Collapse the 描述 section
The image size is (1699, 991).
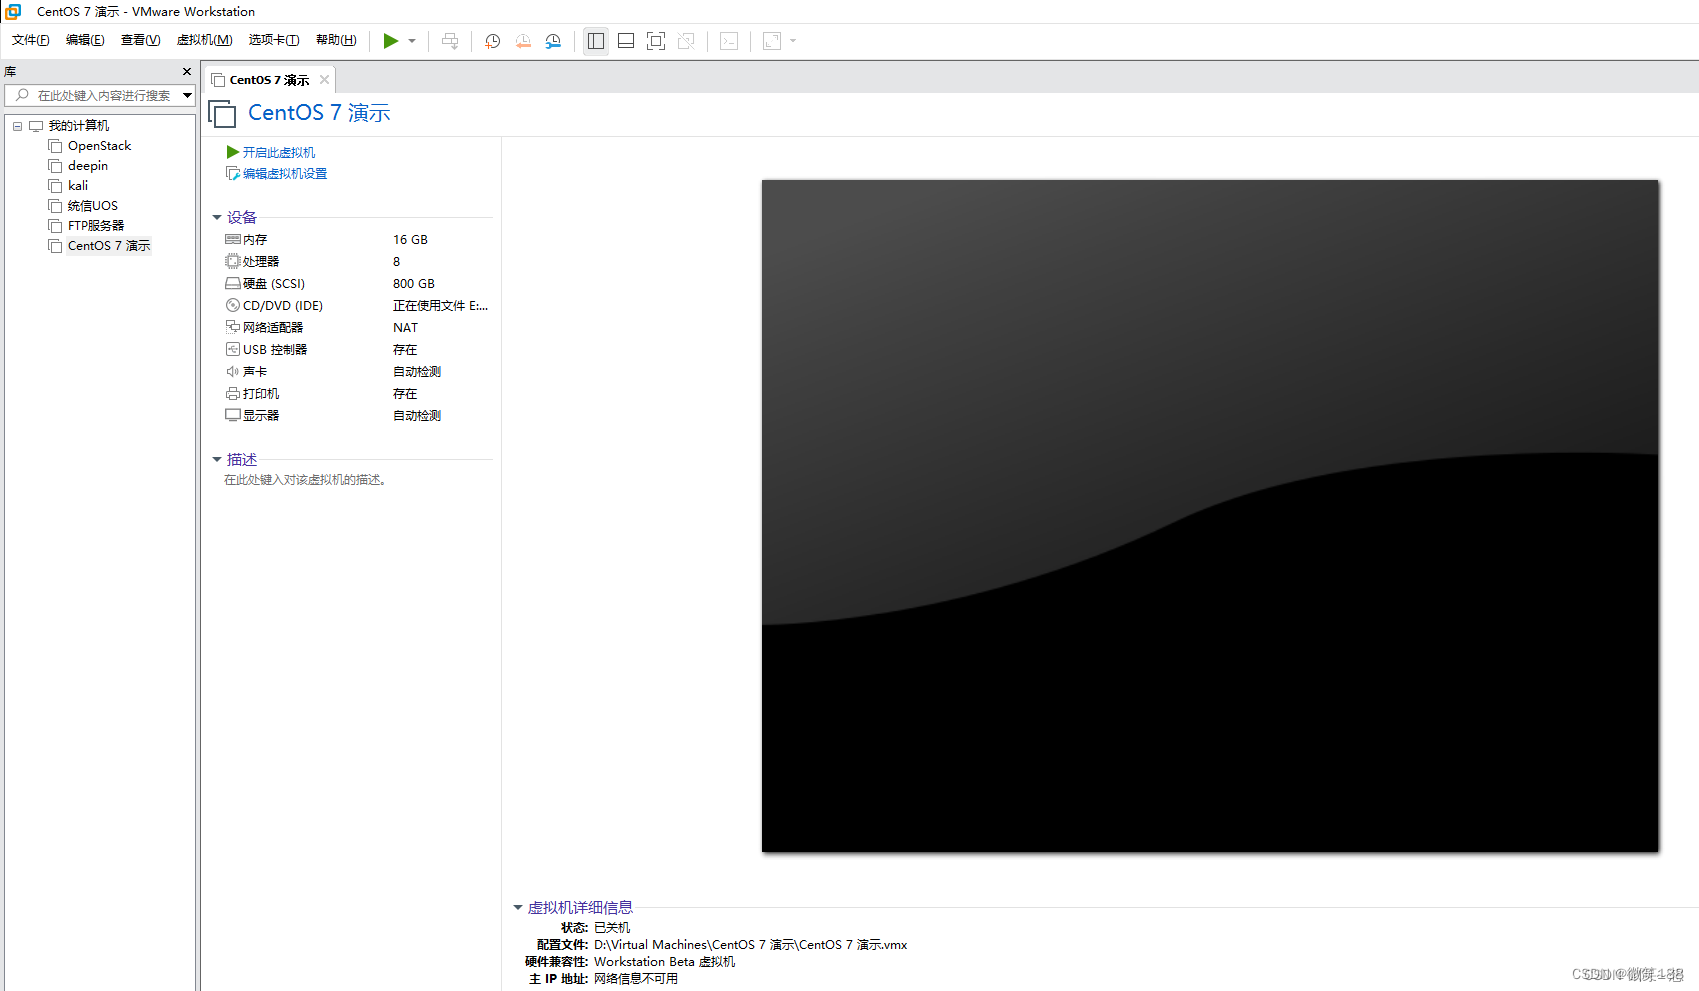point(217,459)
